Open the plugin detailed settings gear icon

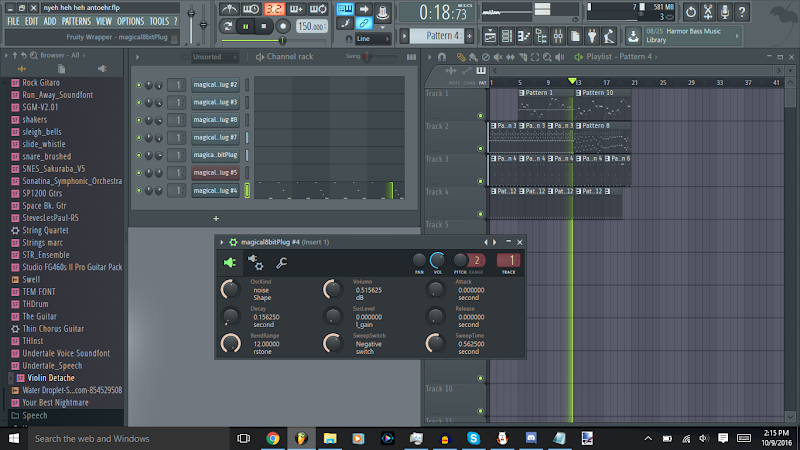pyautogui.click(x=255, y=262)
